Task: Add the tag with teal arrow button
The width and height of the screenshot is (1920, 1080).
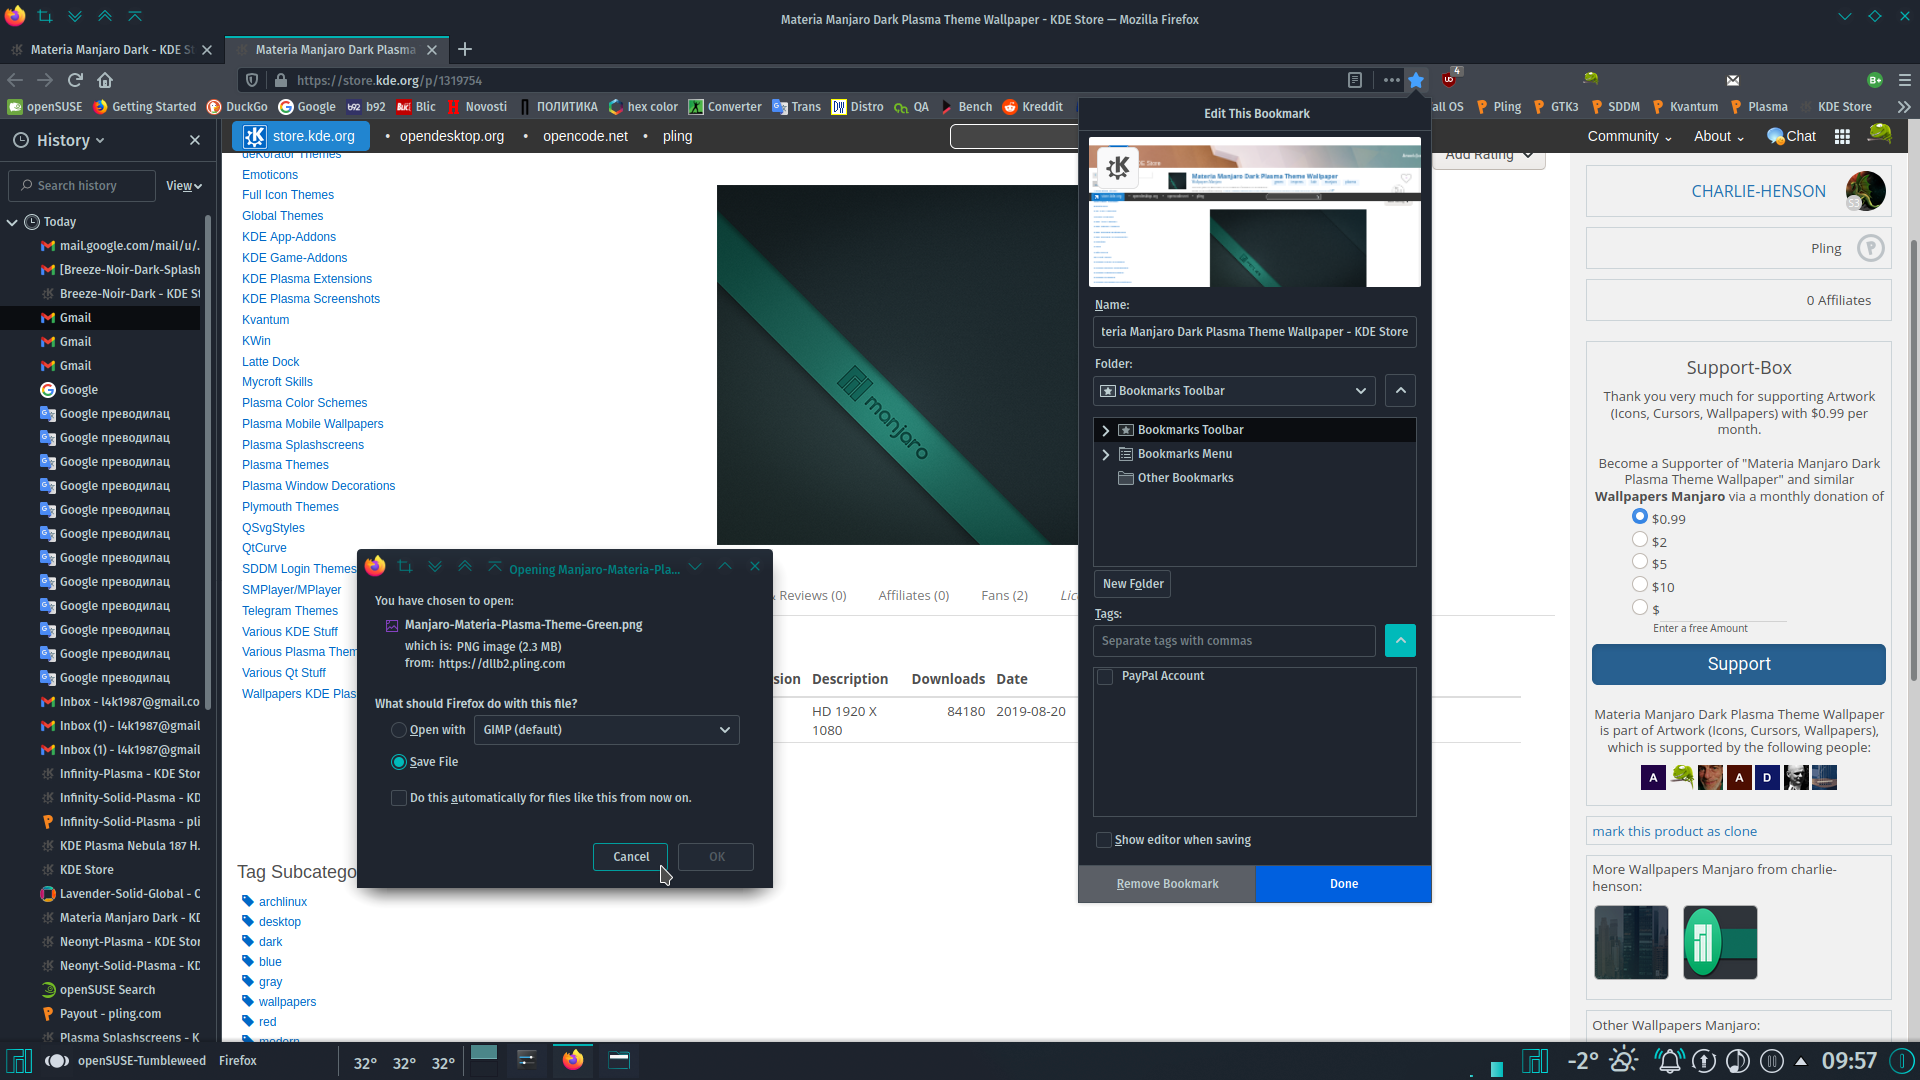Action: point(1400,640)
